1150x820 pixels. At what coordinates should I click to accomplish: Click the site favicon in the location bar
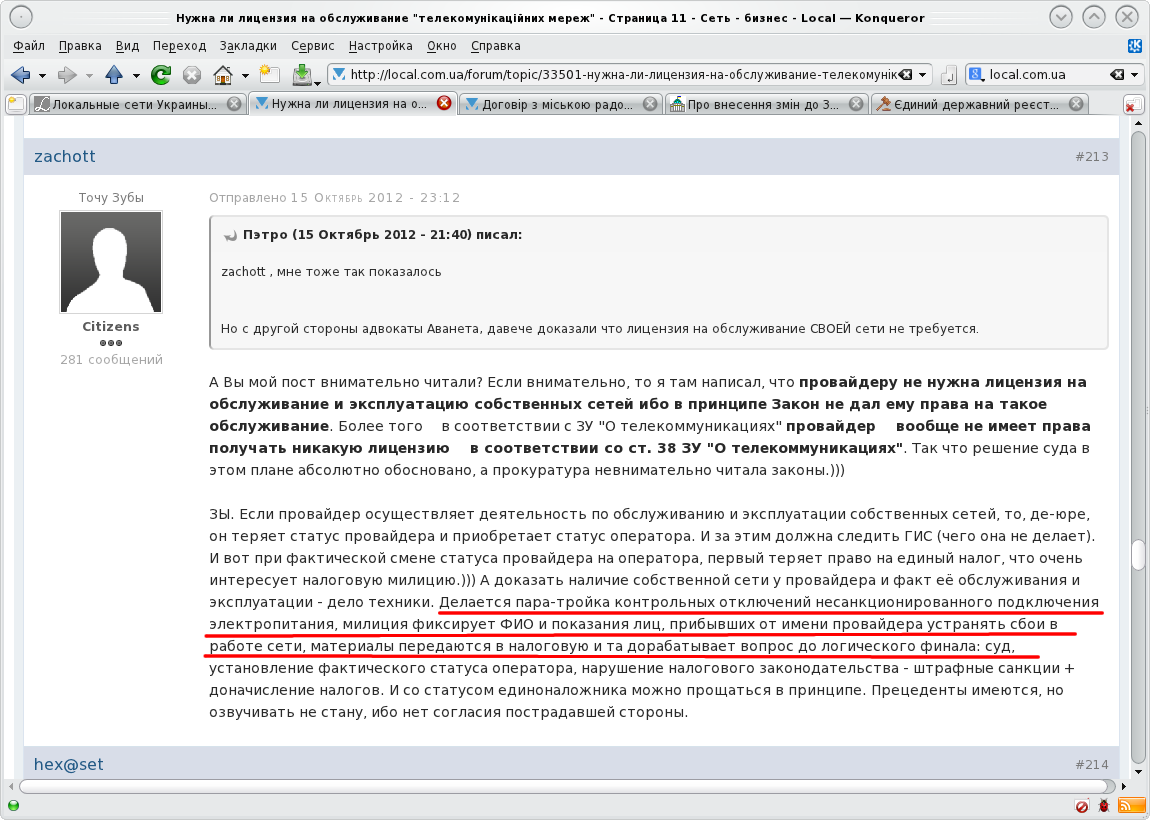pos(338,75)
